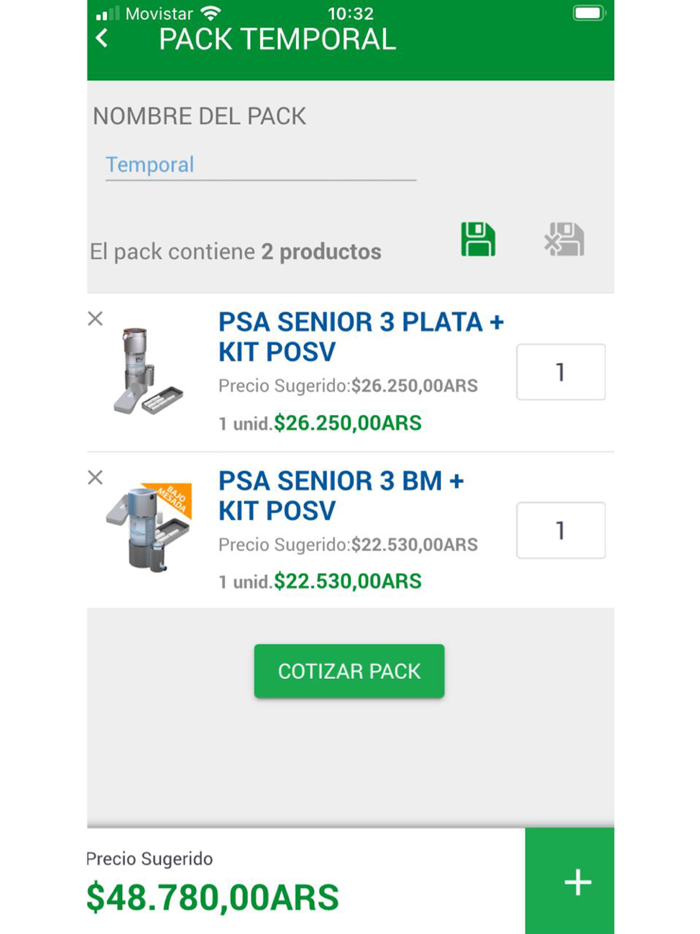Tap the delete pack icon beside save

[564, 239]
